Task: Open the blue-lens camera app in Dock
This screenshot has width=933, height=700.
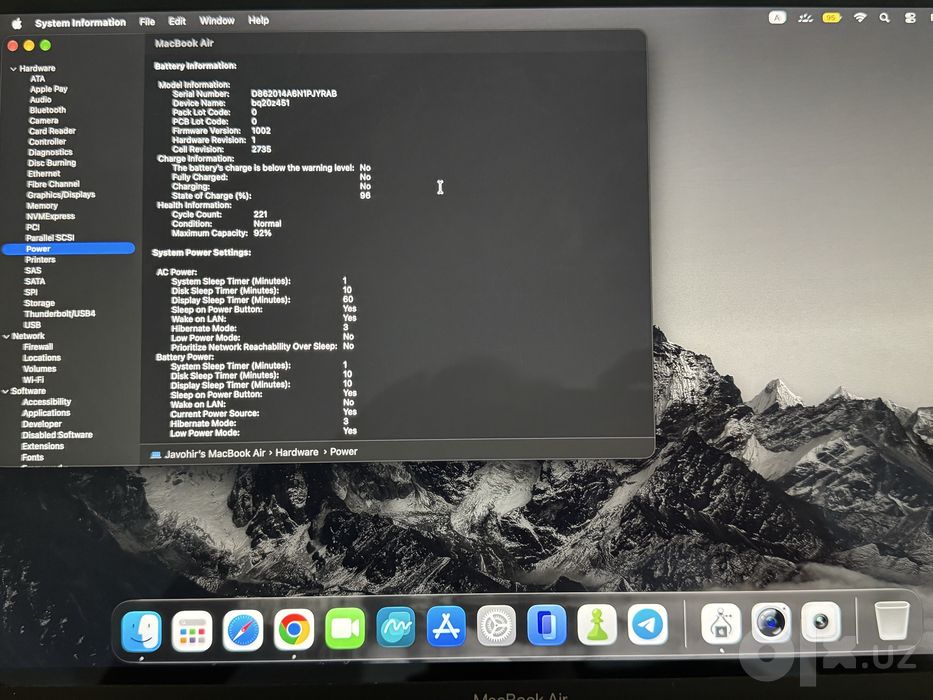Action: tap(771, 623)
